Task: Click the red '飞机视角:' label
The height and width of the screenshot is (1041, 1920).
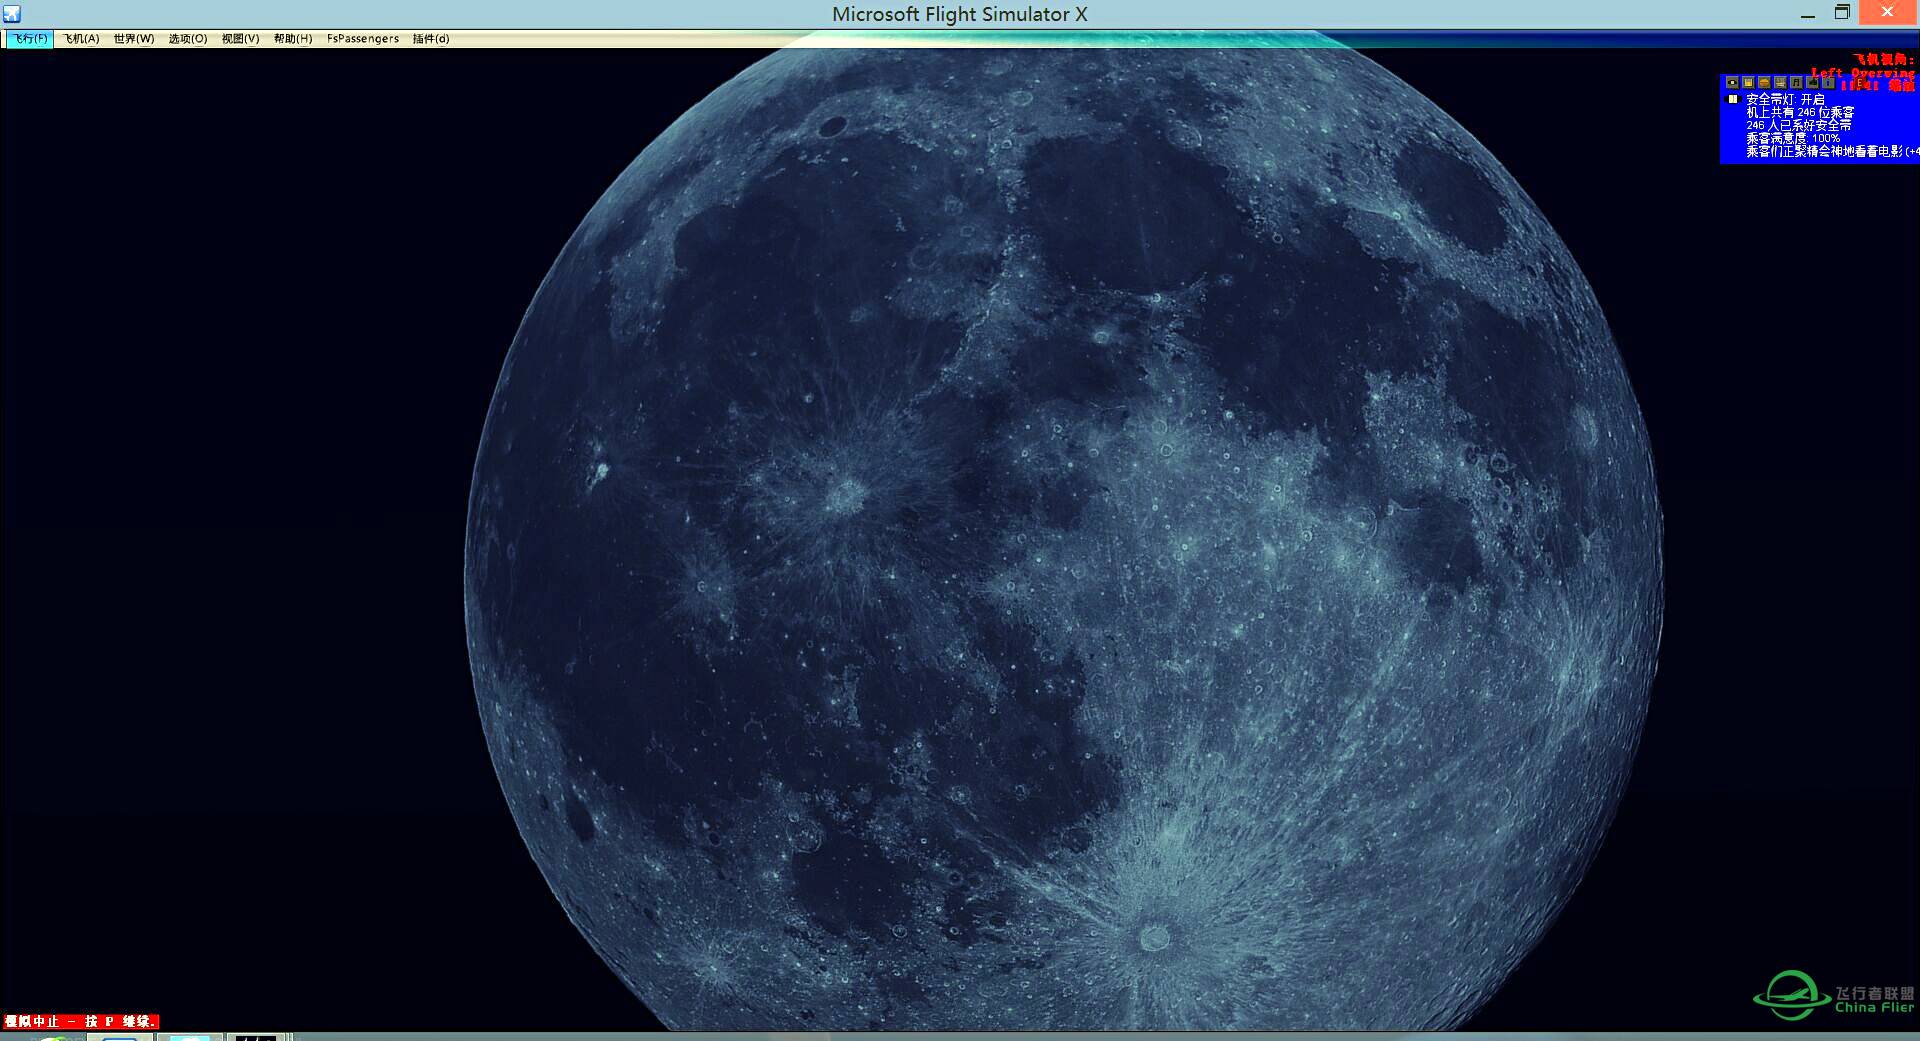Action: point(1884,59)
